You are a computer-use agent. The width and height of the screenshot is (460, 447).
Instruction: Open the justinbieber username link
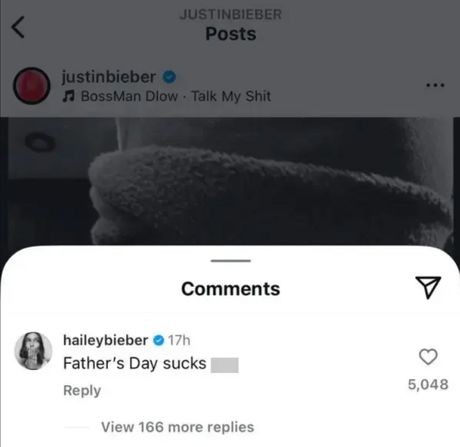coord(108,77)
